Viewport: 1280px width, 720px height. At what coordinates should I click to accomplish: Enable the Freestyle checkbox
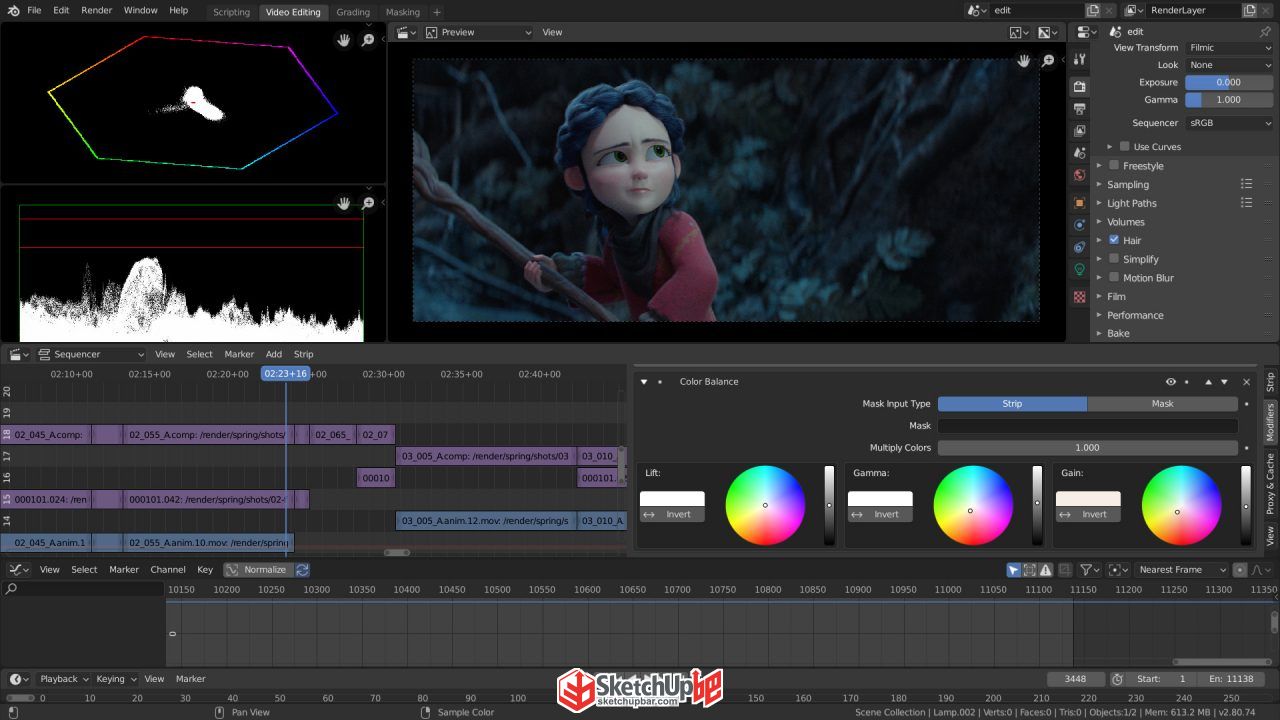coord(1114,166)
